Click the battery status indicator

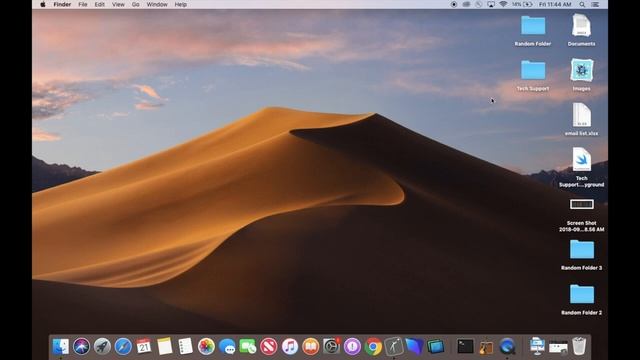click(x=523, y=4)
